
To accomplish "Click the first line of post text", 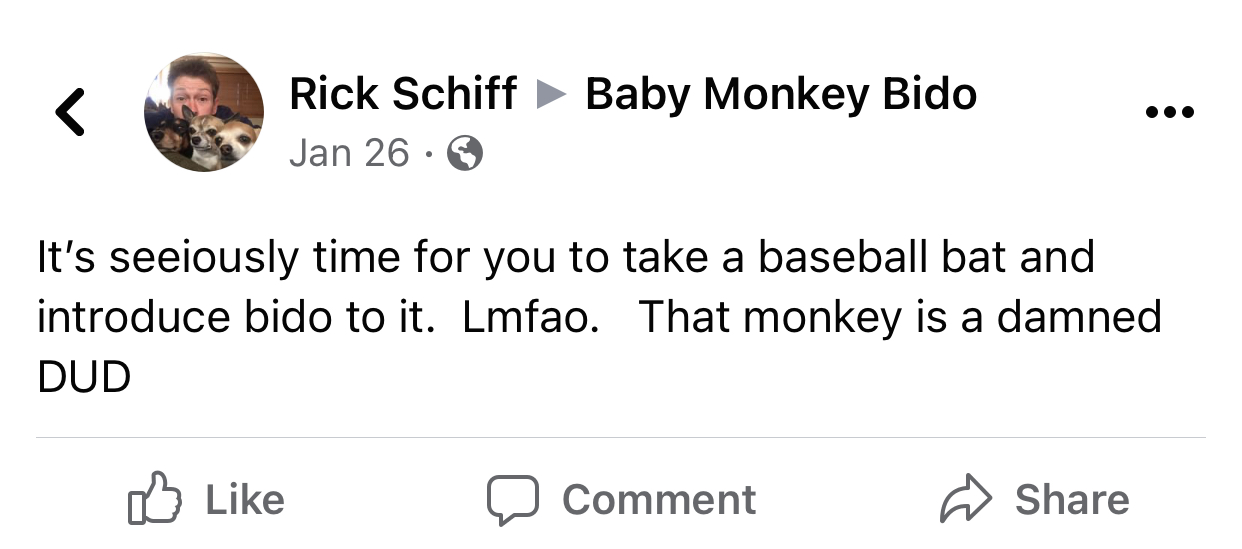I will point(565,258).
